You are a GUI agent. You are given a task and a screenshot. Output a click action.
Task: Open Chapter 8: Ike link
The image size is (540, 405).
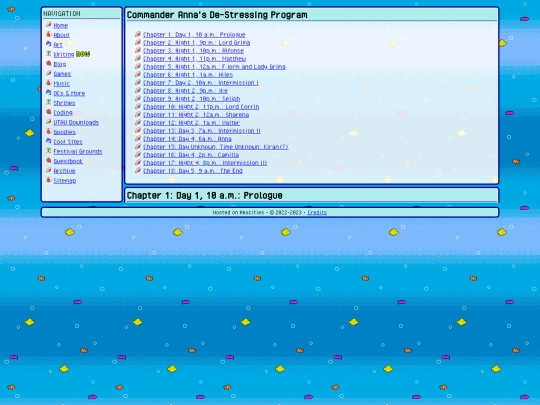pyautogui.click(x=186, y=91)
